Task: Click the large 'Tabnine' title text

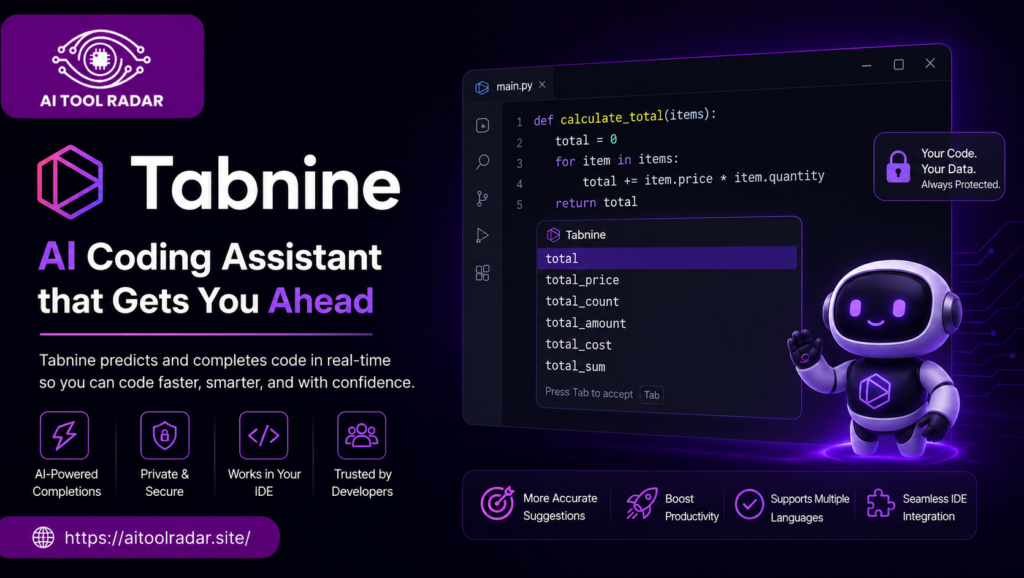Action: coord(265,183)
